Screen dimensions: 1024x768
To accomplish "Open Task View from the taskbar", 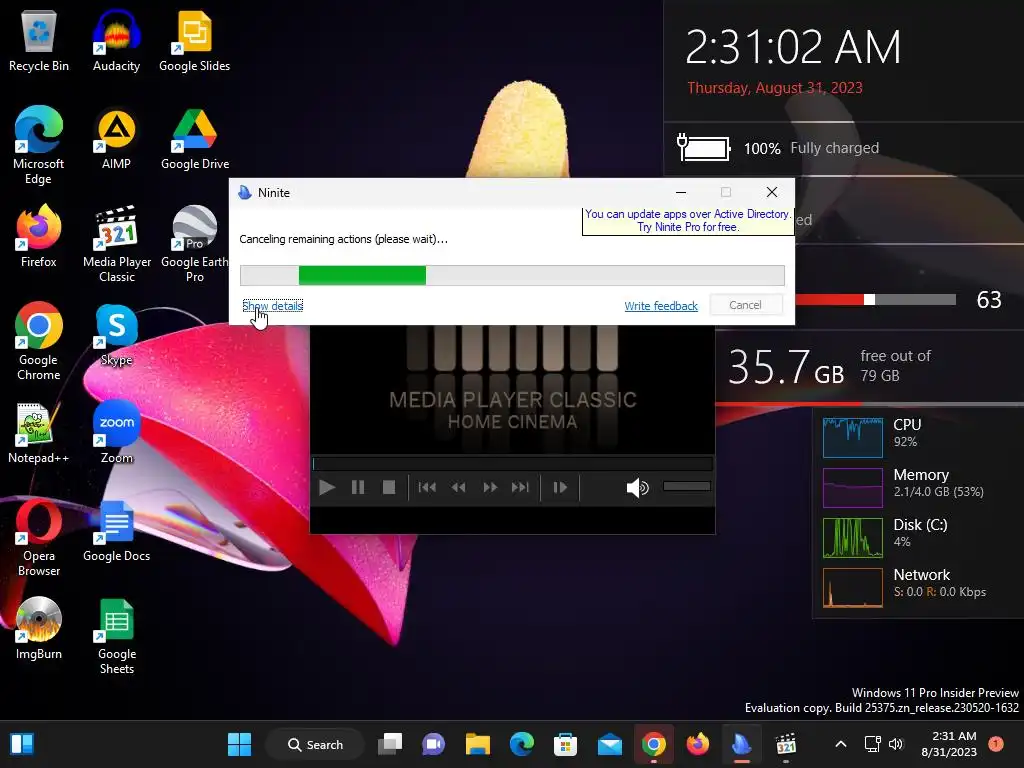I will pos(391,744).
